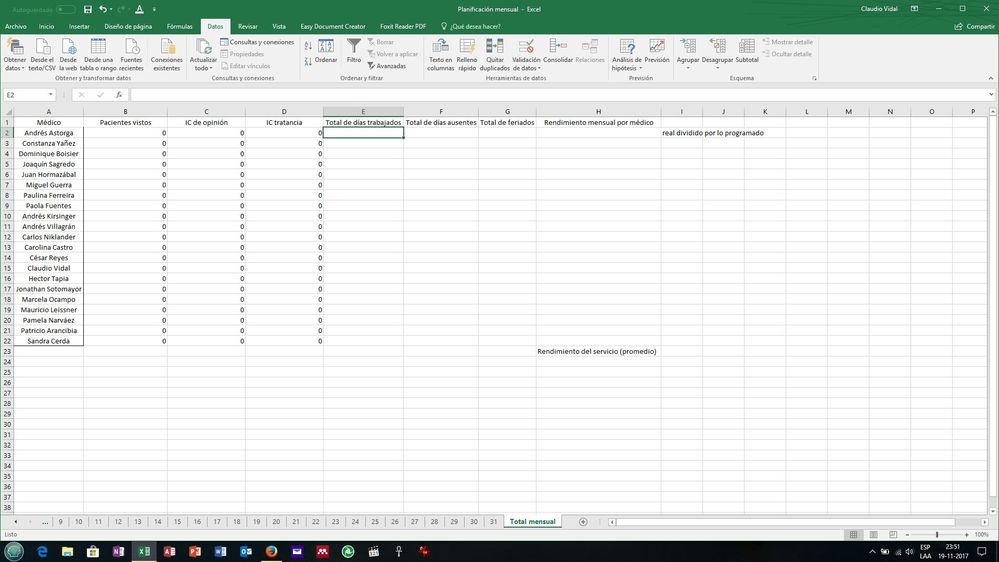Click the Windows Start button
The image size is (999, 562).
(14, 551)
